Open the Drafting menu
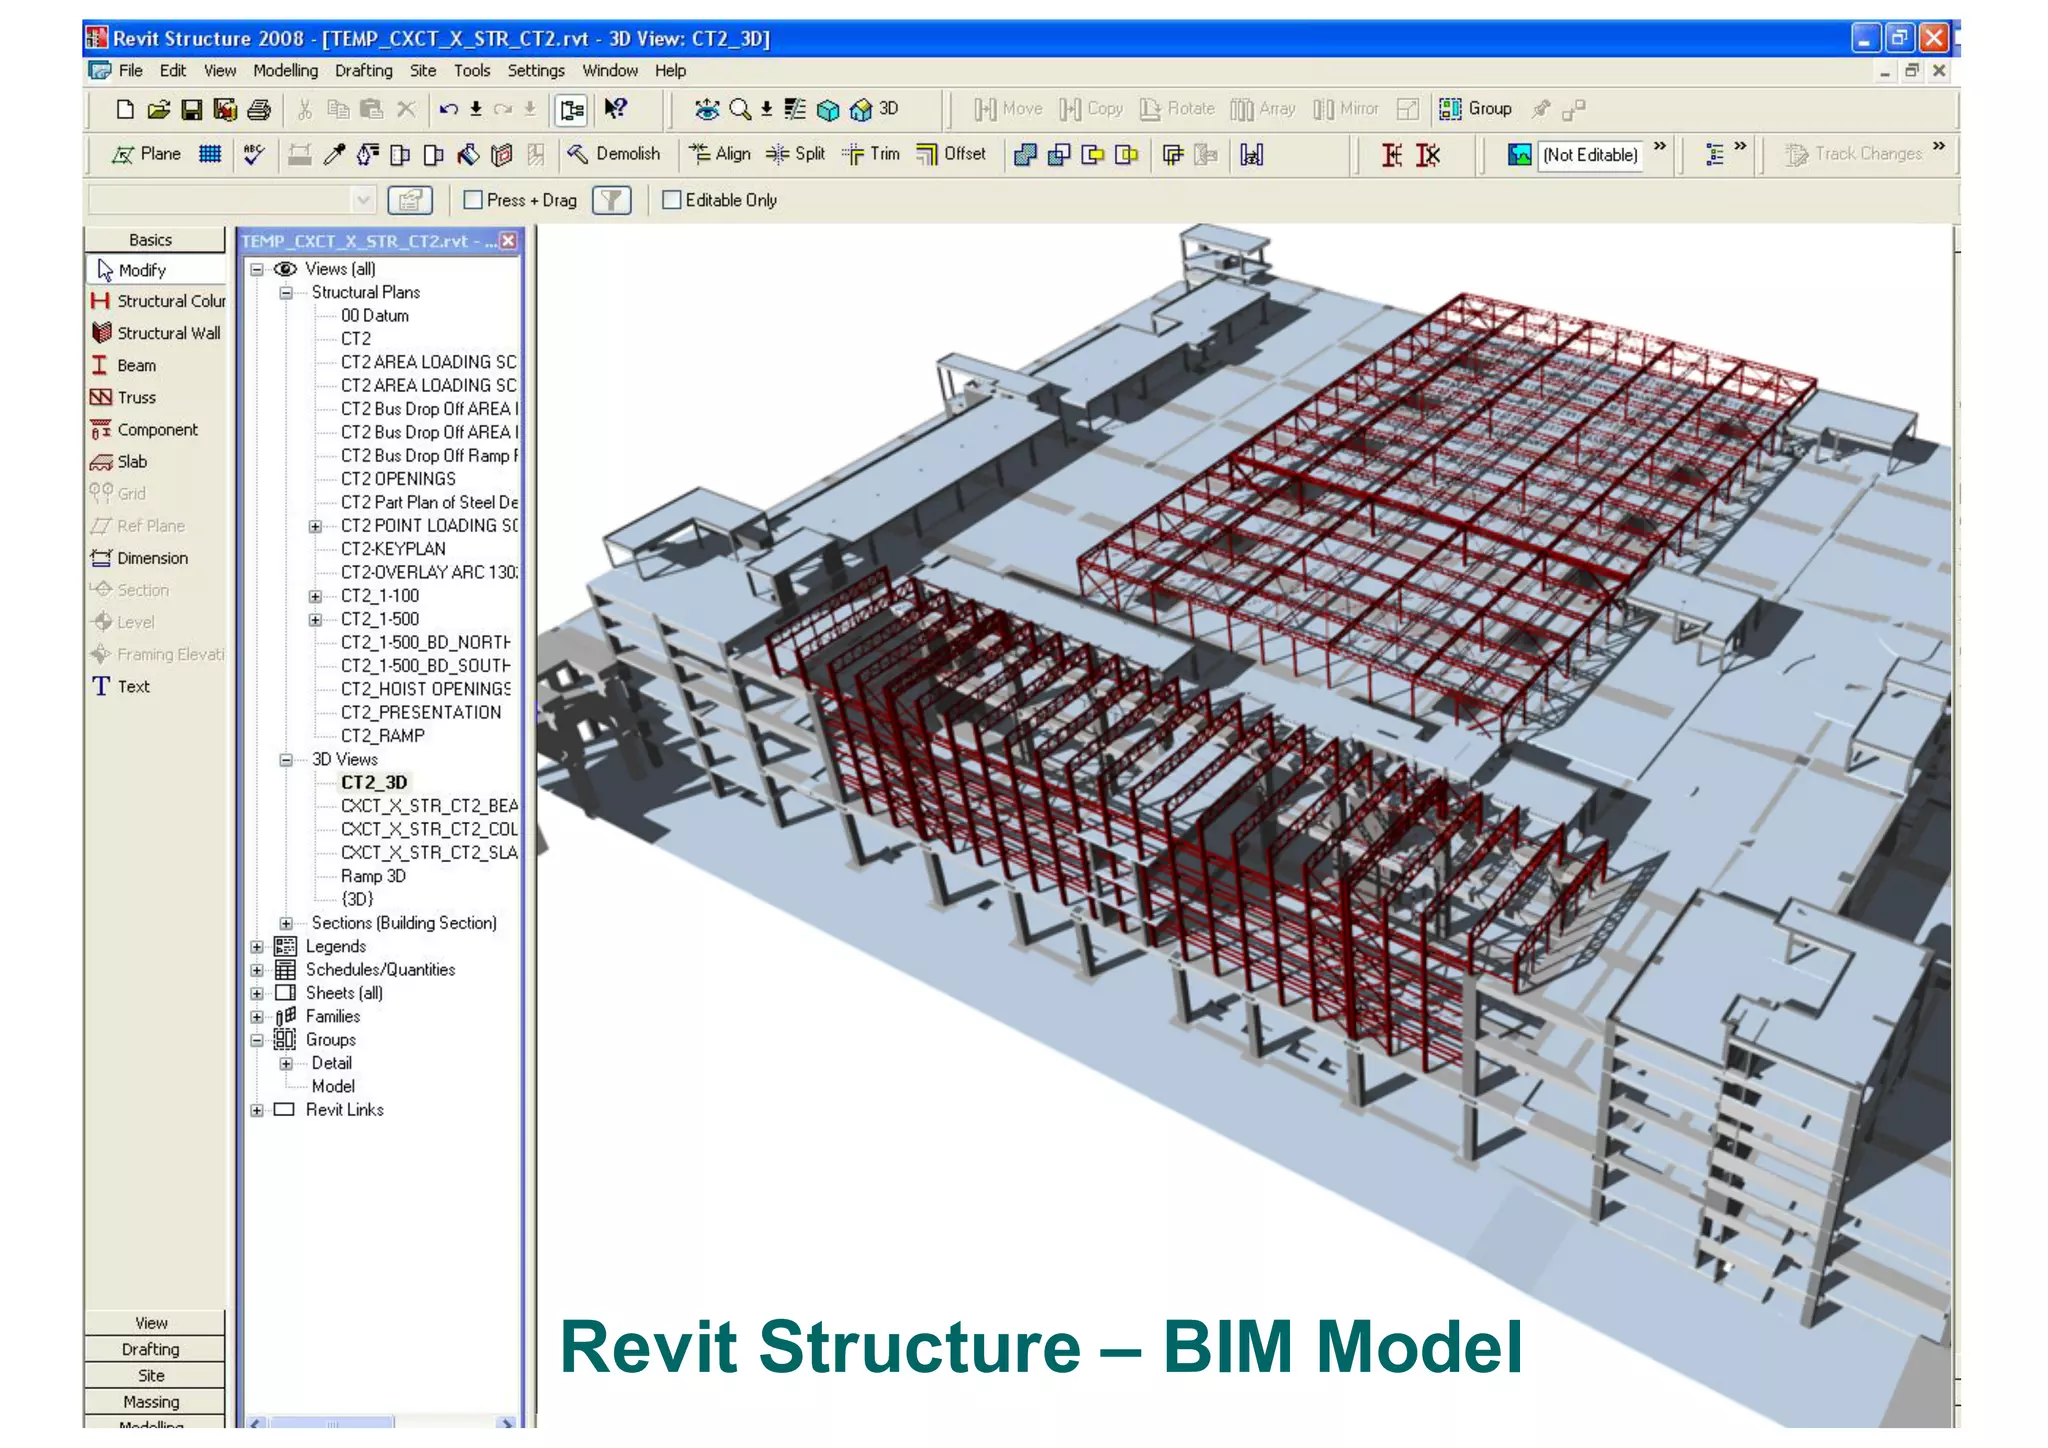The width and height of the screenshot is (2048, 1448). tap(363, 71)
